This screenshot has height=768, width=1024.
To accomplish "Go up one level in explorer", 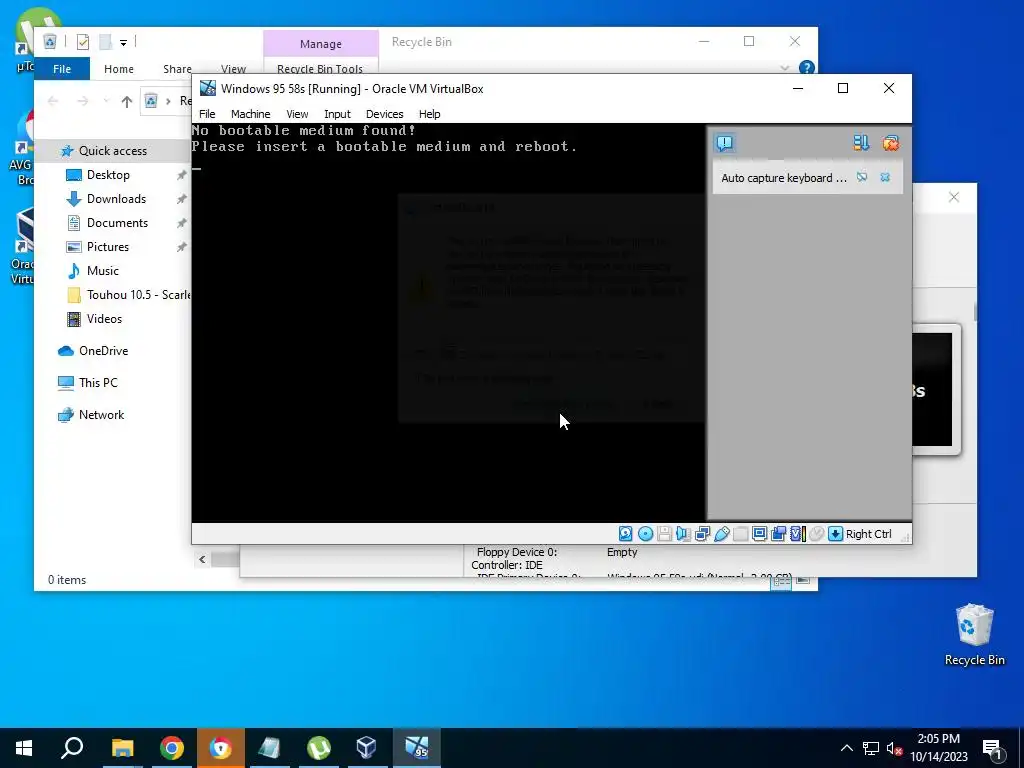I will coord(127,101).
